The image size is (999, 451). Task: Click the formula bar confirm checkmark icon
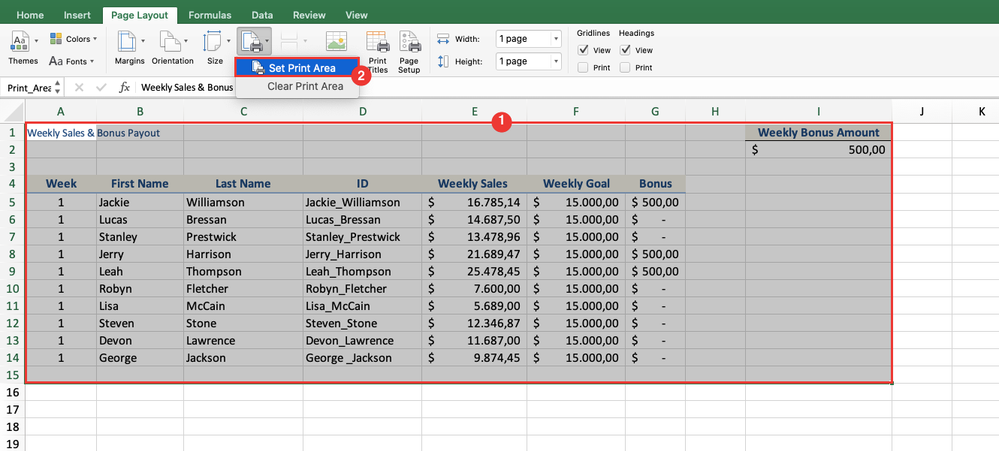tap(101, 87)
